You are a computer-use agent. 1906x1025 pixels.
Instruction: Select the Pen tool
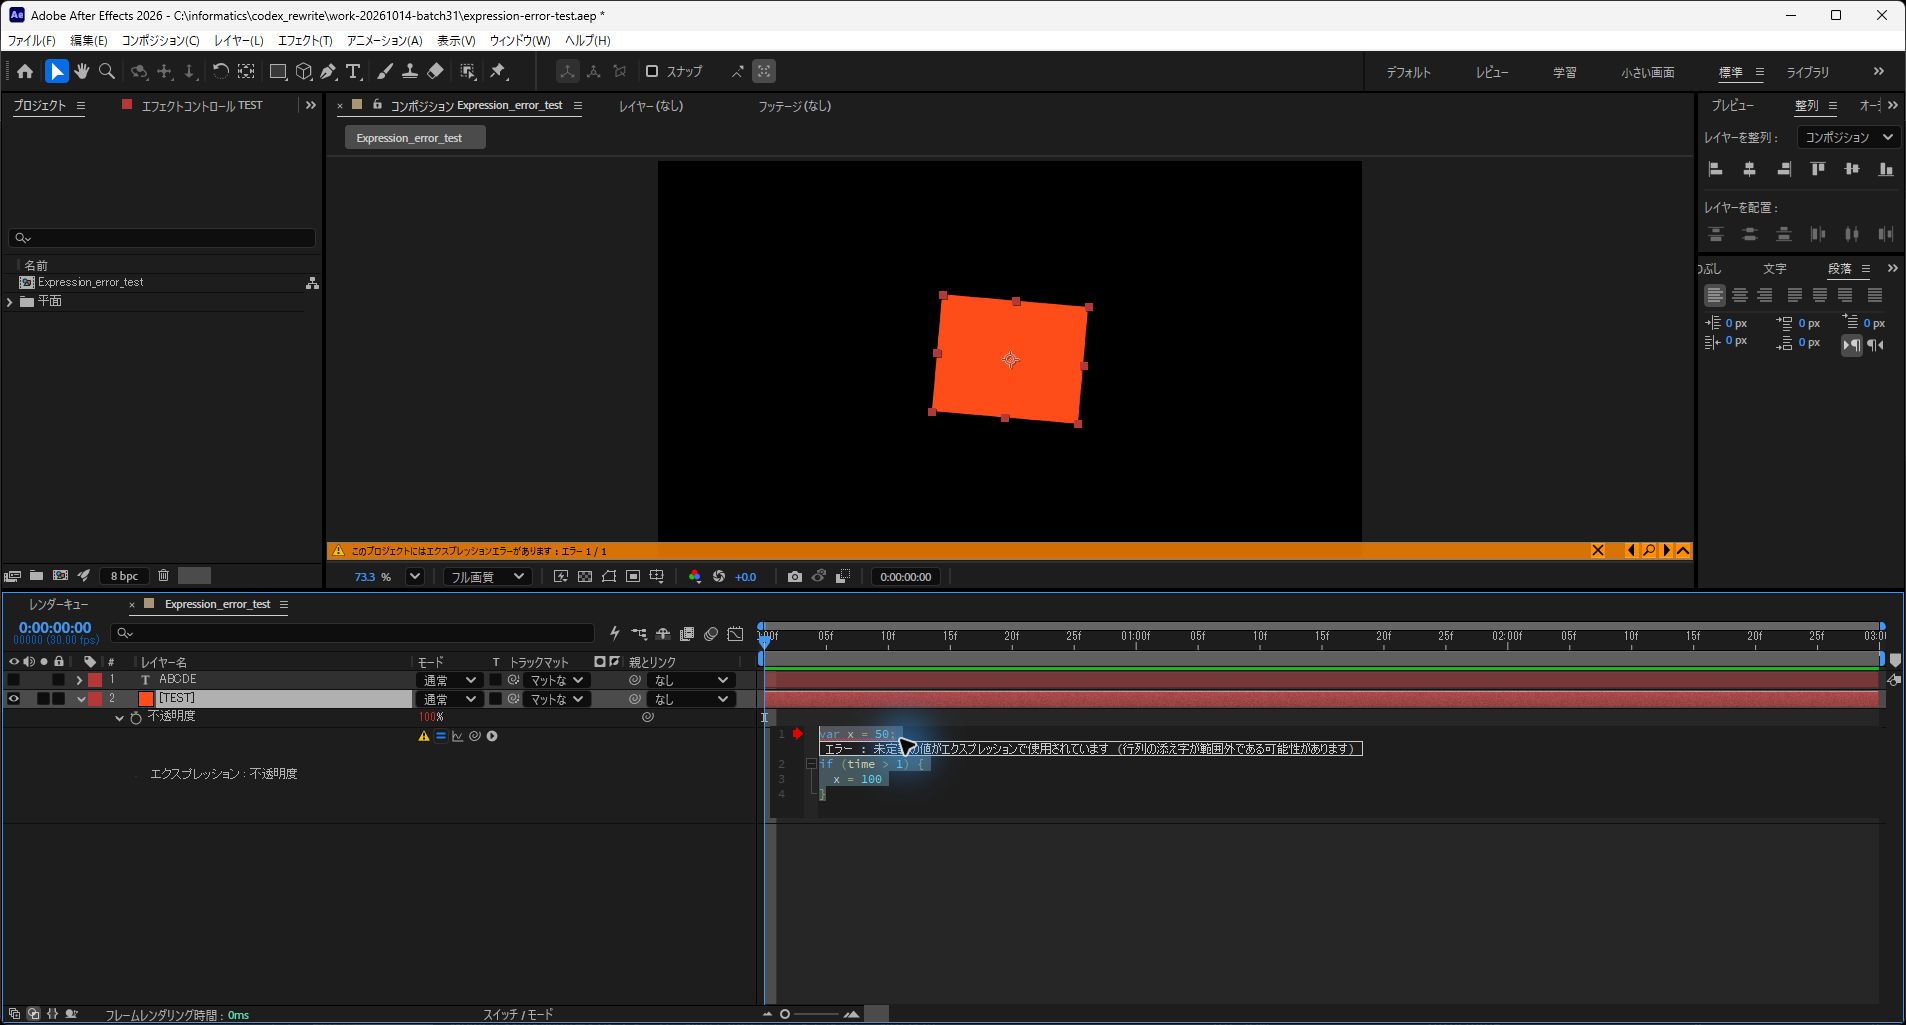pos(328,71)
